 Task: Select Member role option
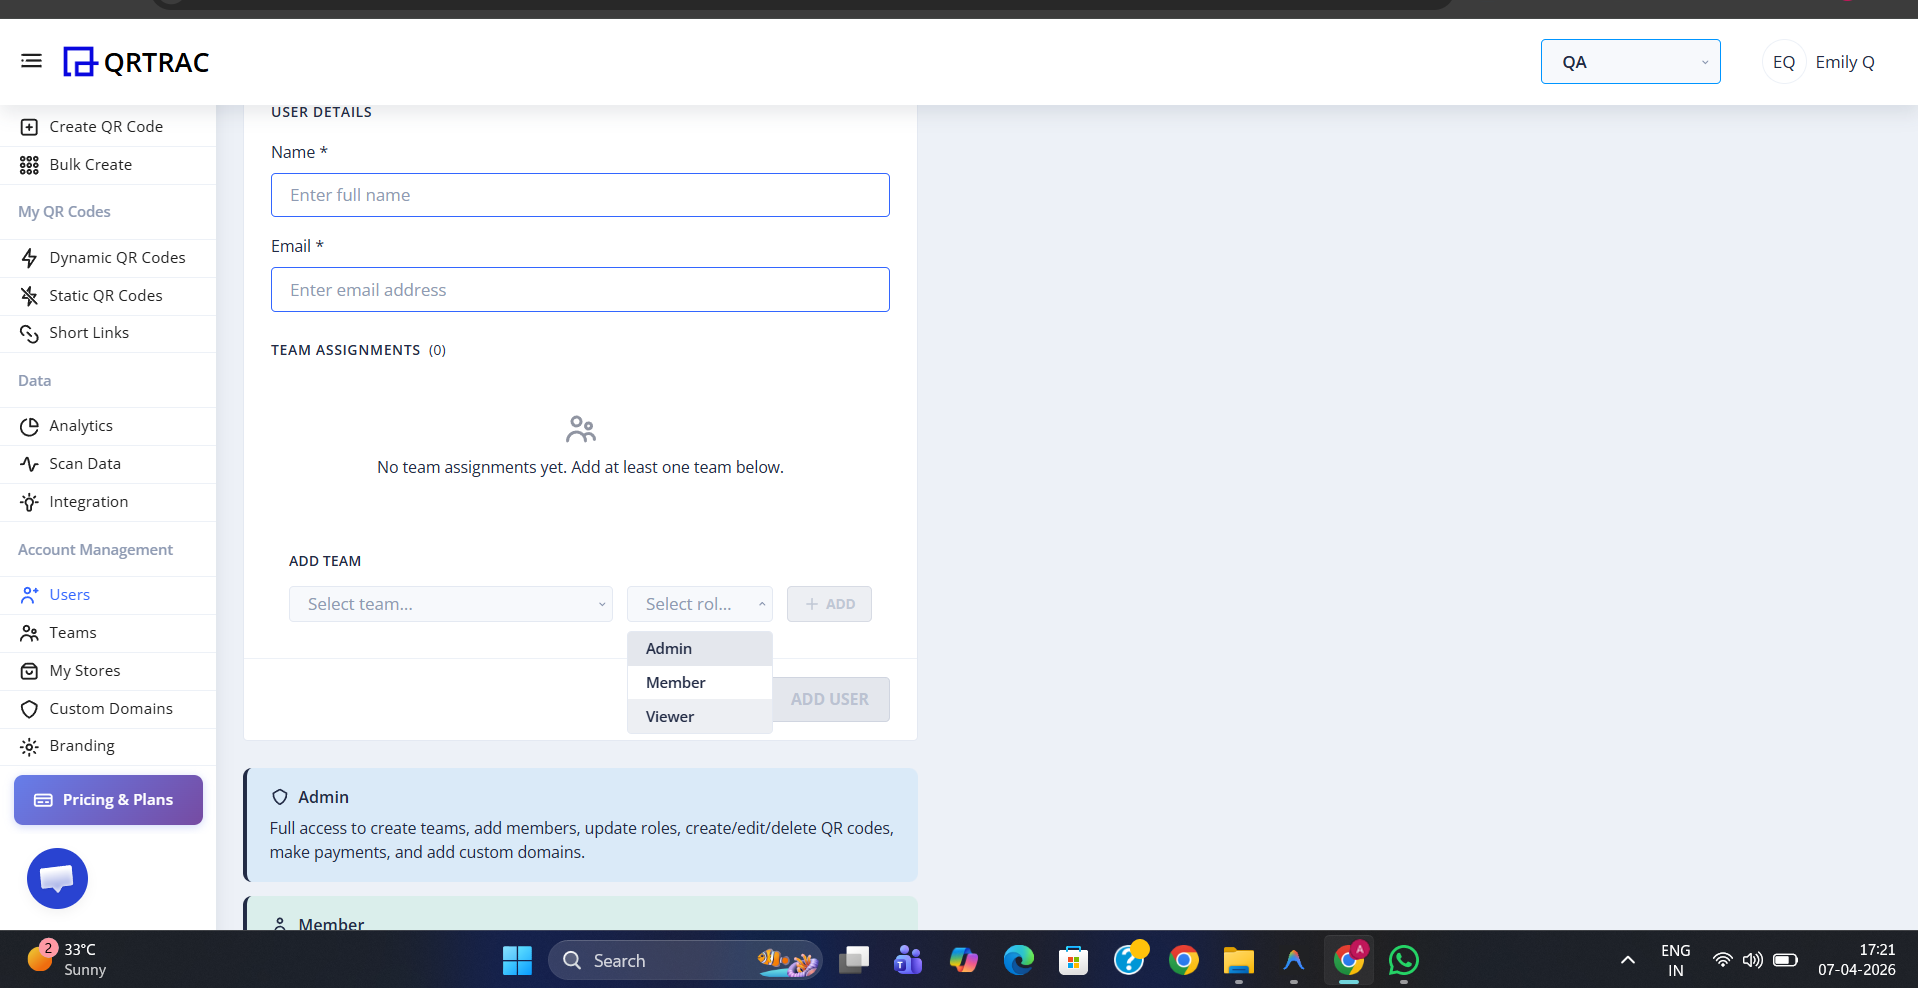click(x=675, y=682)
